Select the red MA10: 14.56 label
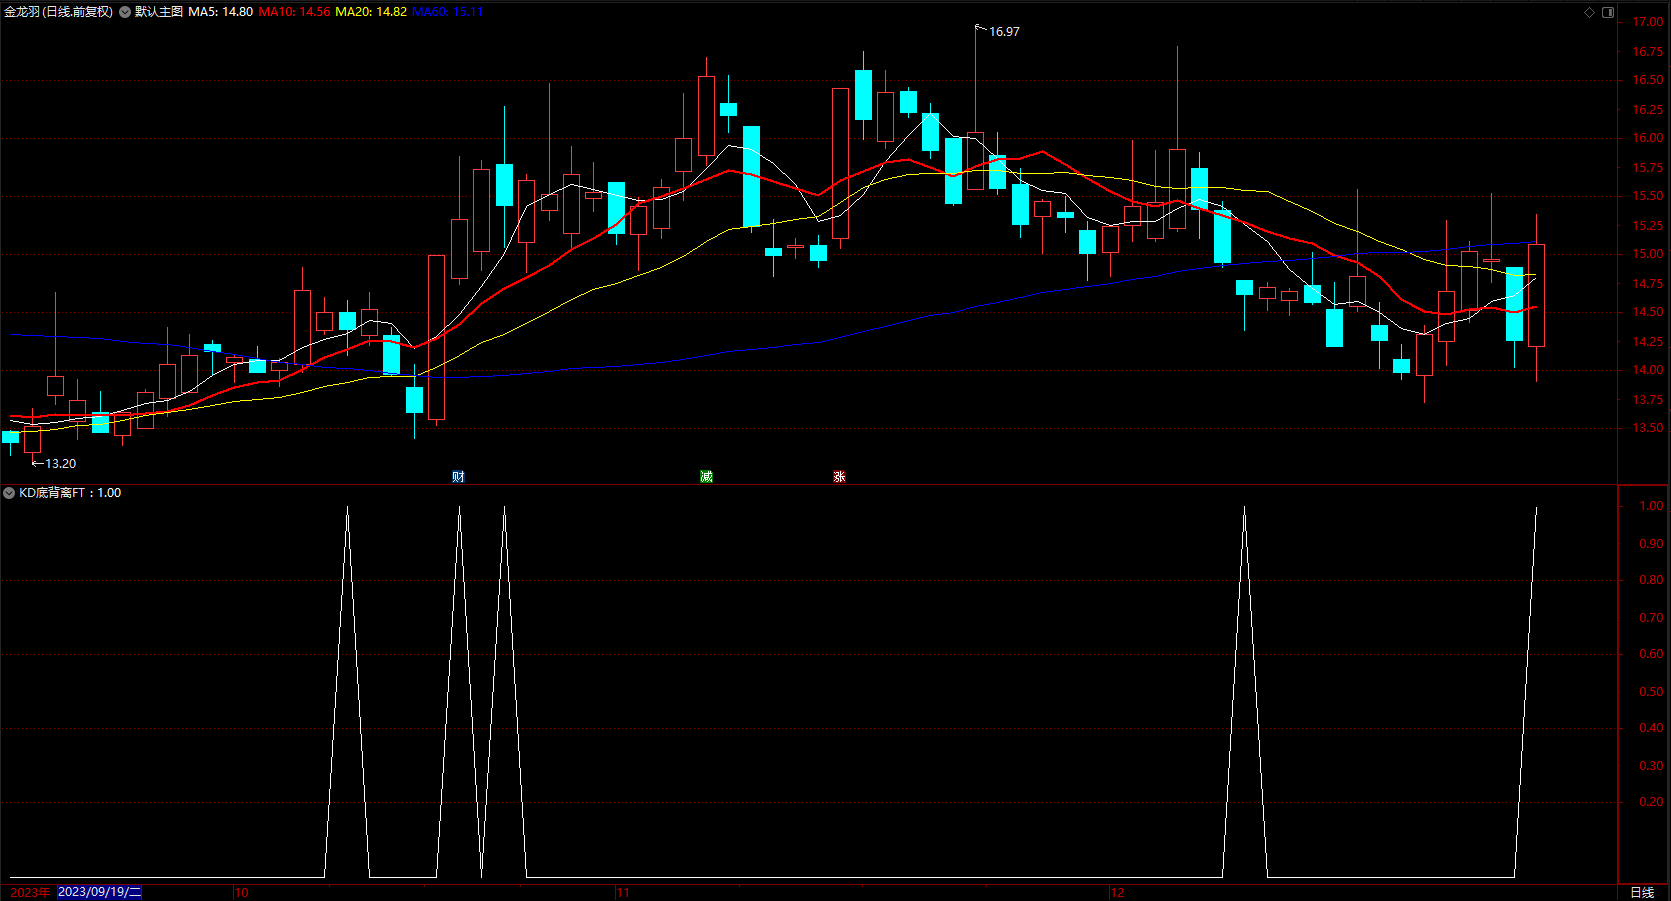This screenshot has height=901, width=1671. tap(294, 12)
